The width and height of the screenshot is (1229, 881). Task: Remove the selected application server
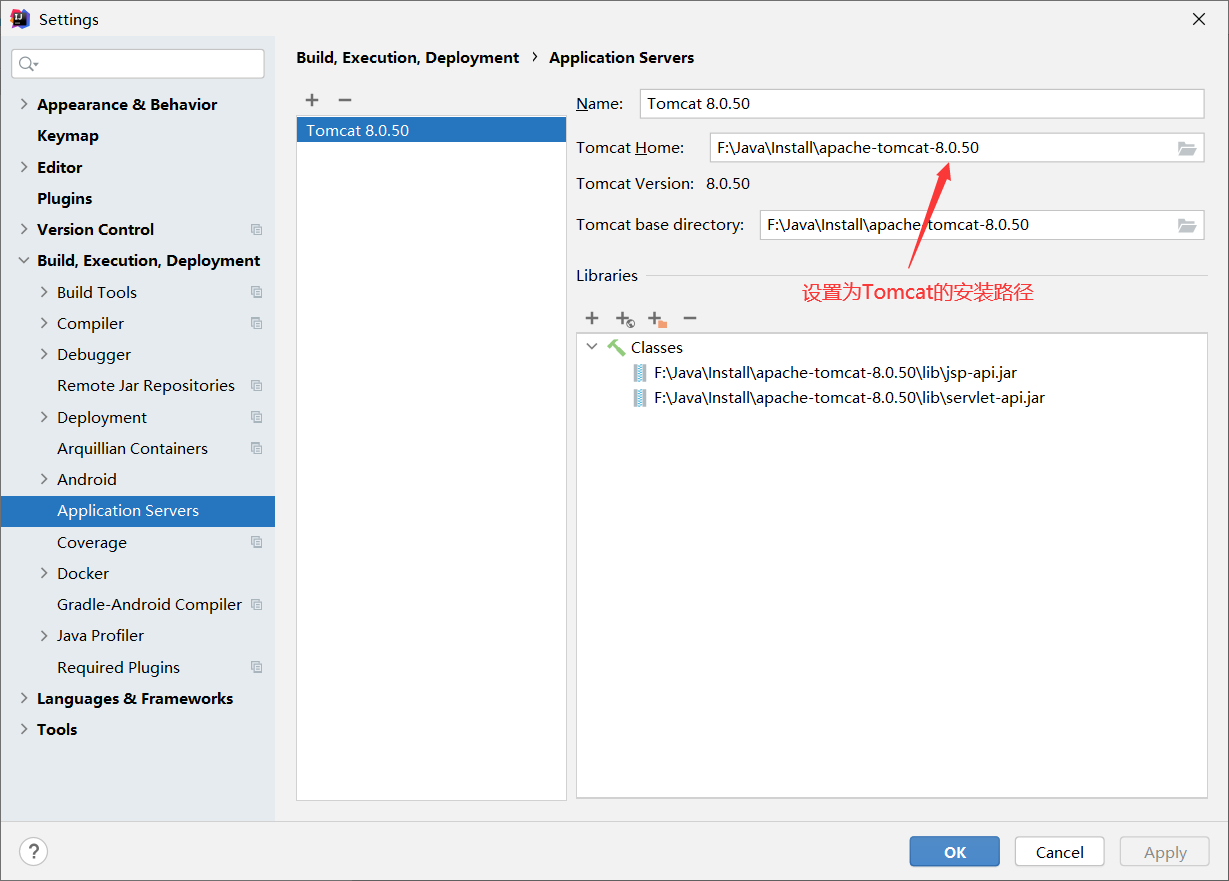[x=345, y=100]
